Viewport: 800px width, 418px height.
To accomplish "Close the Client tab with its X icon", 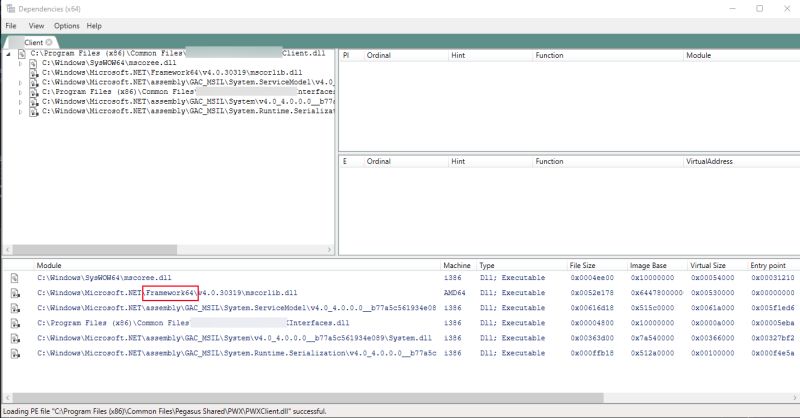I will (x=49, y=42).
